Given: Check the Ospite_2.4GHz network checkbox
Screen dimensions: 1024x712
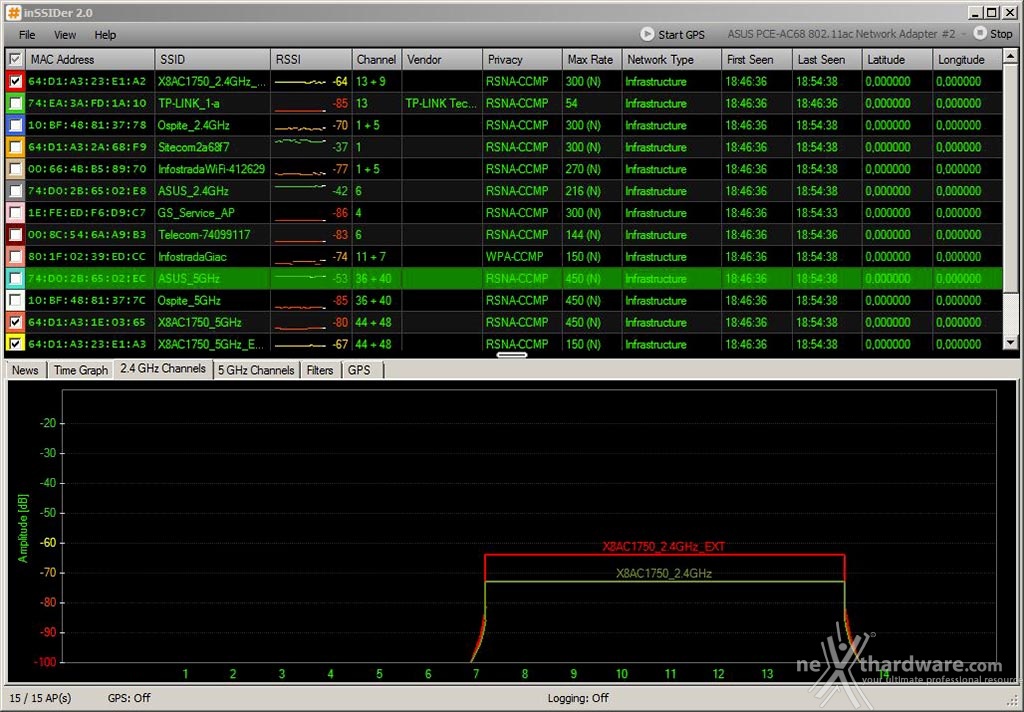Looking at the screenshot, I should tap(15, 125).
